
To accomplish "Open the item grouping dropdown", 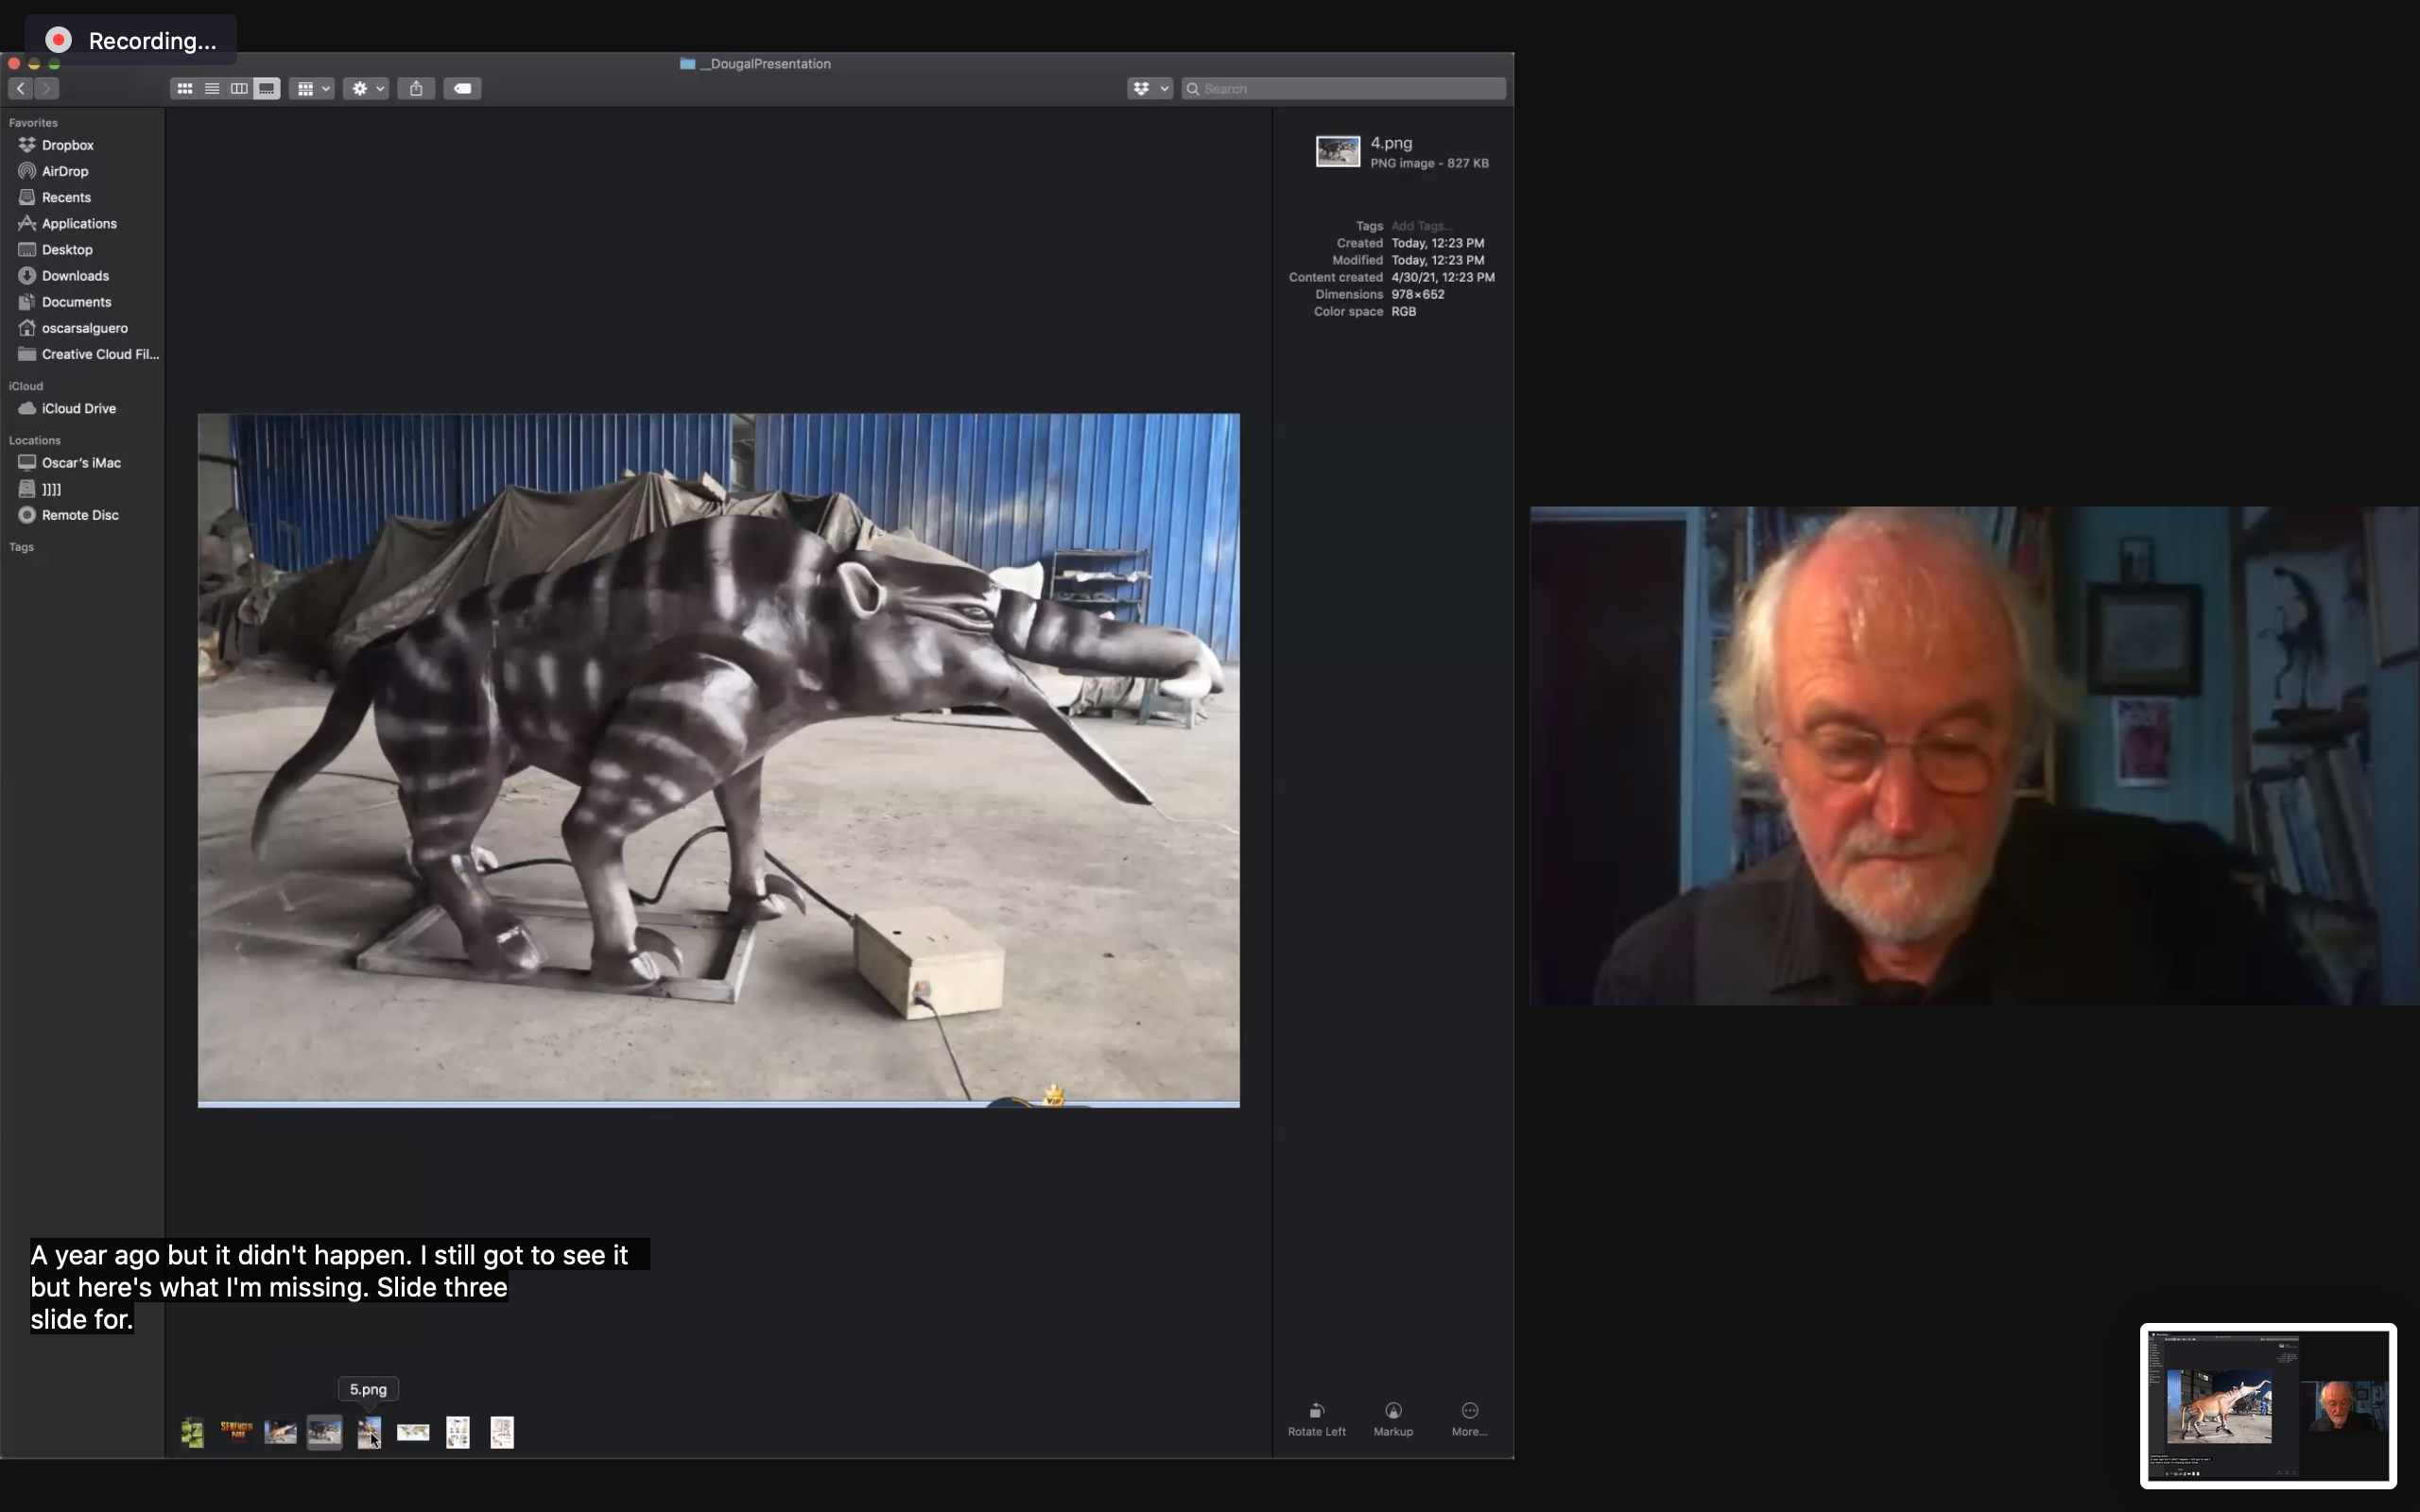I will pyautogui.click(x=311, y=88).
